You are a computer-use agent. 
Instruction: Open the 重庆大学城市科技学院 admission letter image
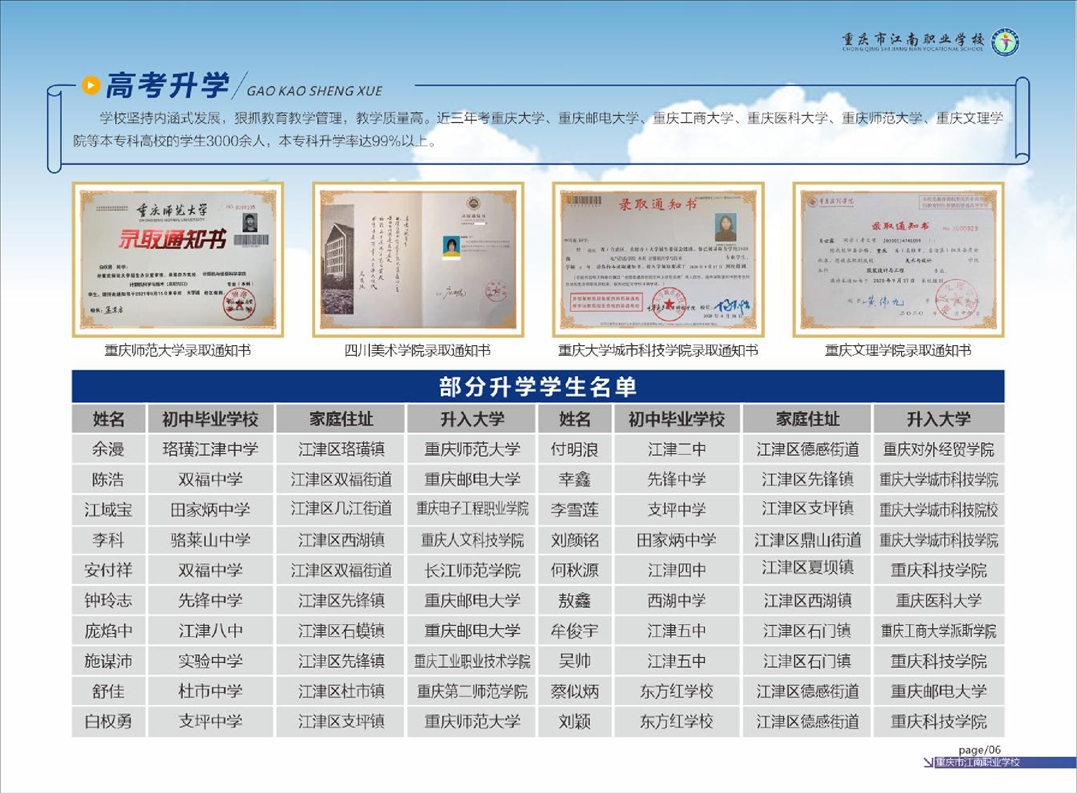click(x=658, y=260)
